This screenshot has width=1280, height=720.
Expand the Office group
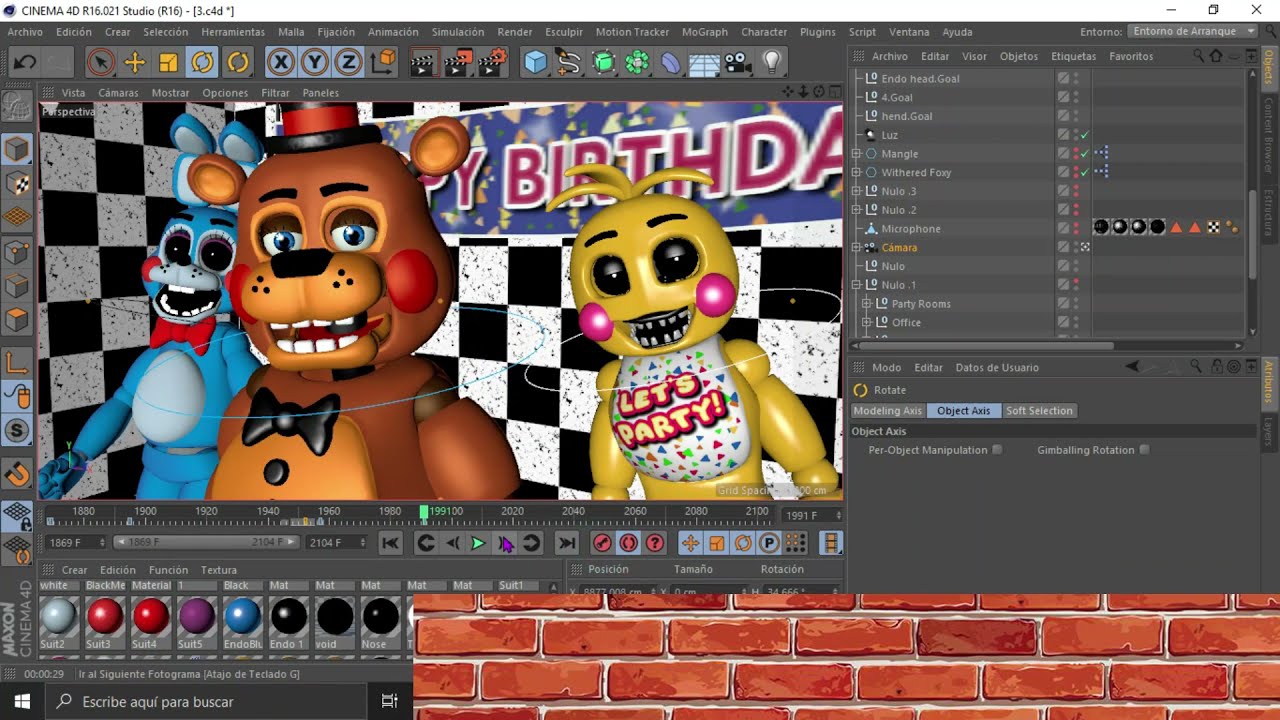[867, 323]
